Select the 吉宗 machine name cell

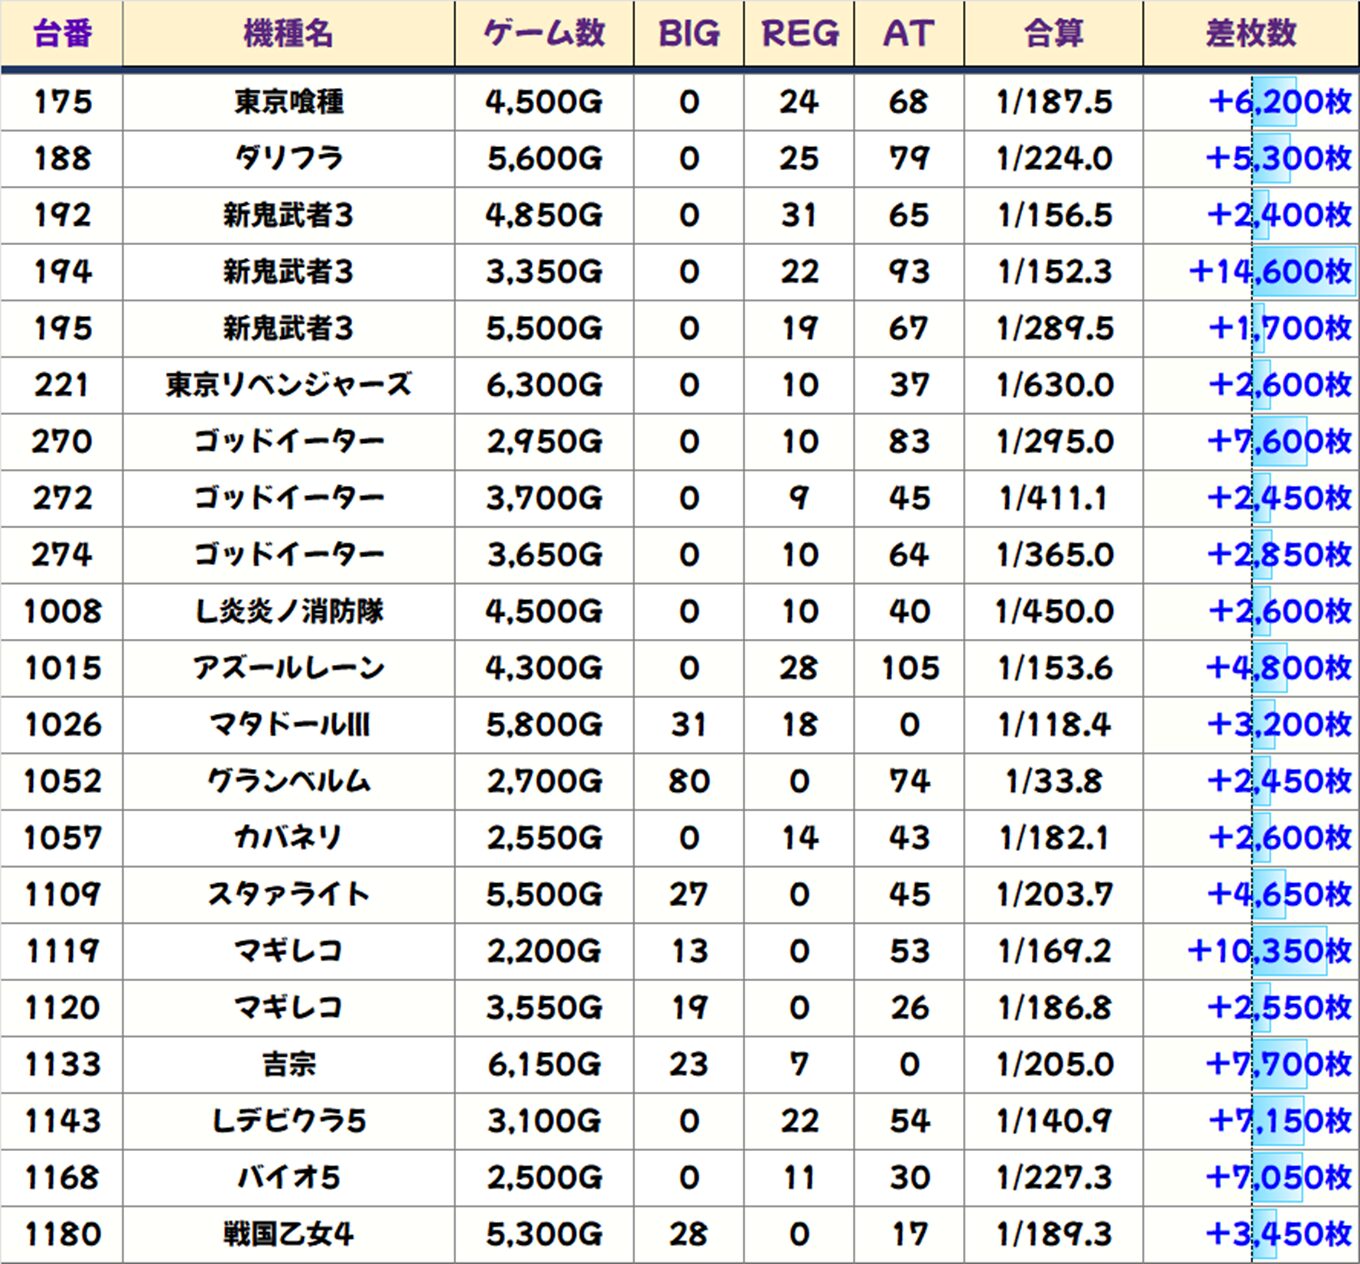pos(288,1064)
